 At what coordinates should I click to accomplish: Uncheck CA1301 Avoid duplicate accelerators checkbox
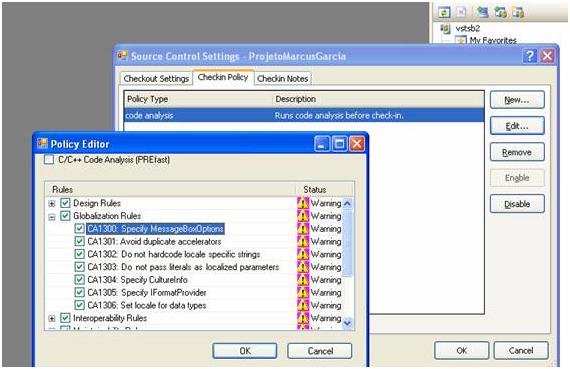[79, 241]
